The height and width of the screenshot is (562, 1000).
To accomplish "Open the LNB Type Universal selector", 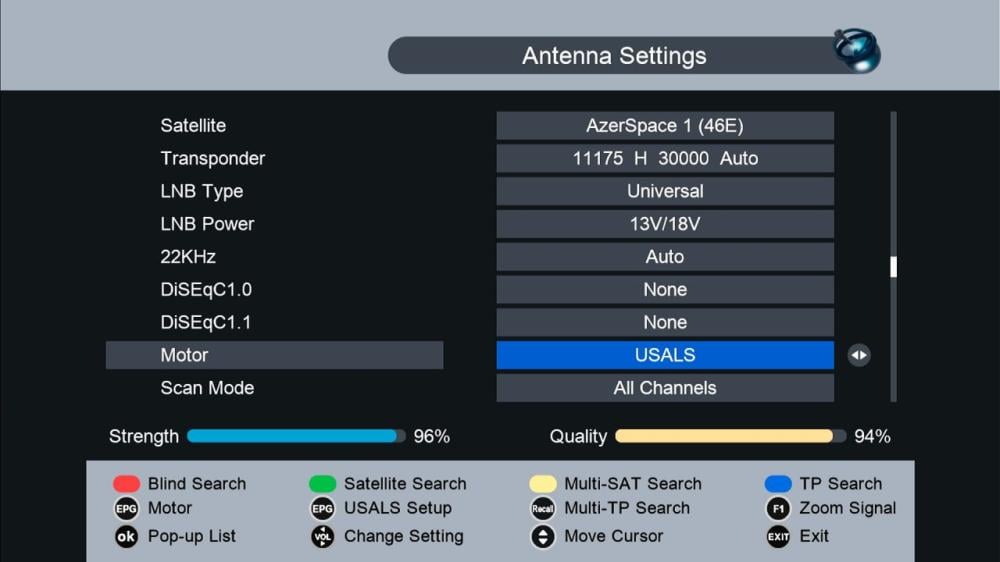I will (665, 191).
